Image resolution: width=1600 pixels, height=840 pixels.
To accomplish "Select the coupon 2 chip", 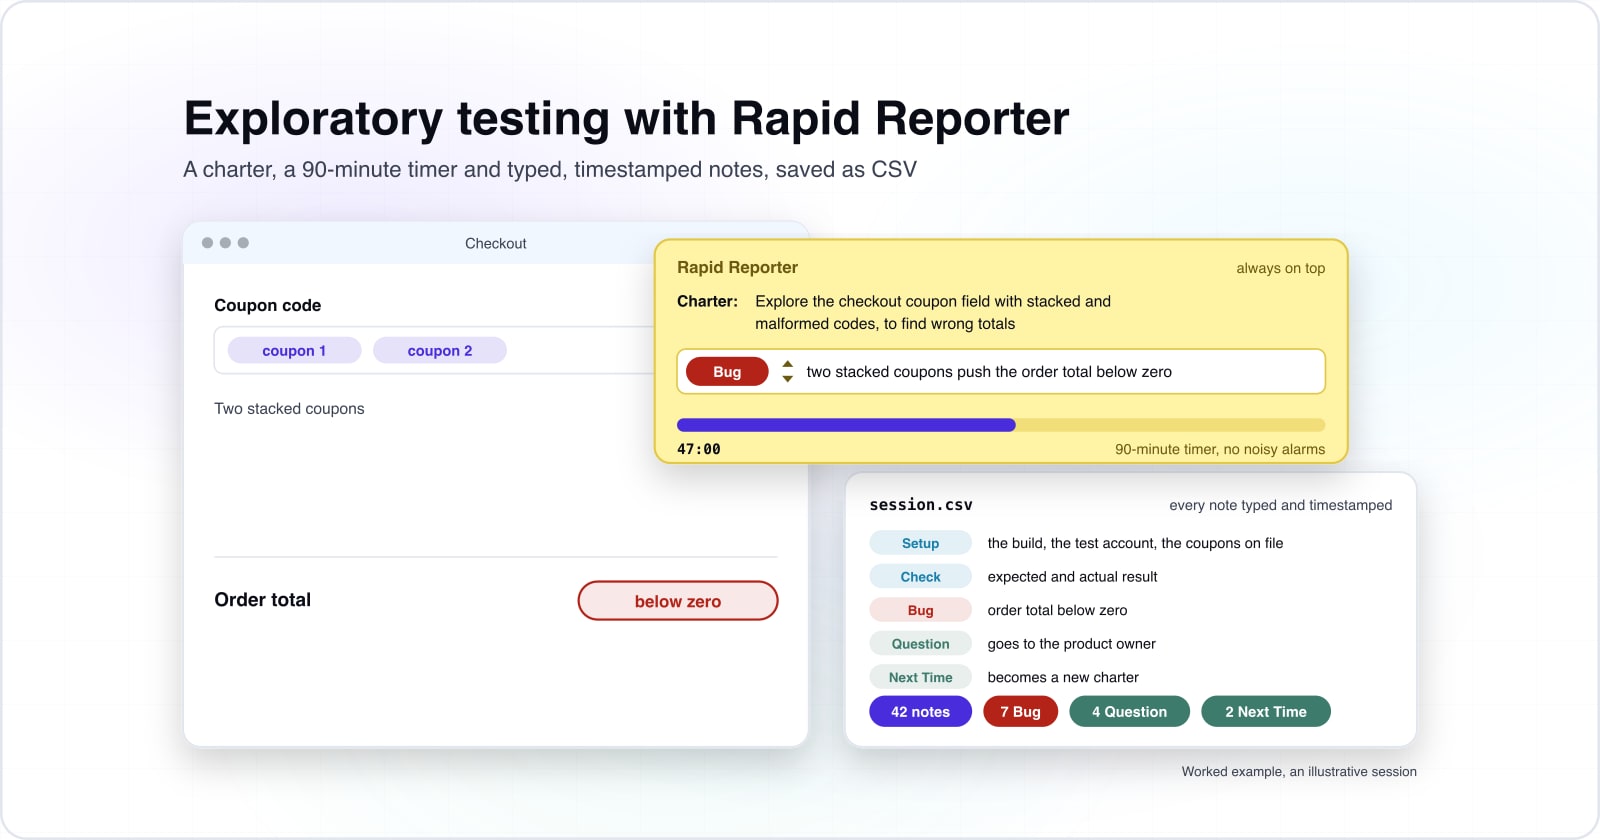I will point(440,351).
